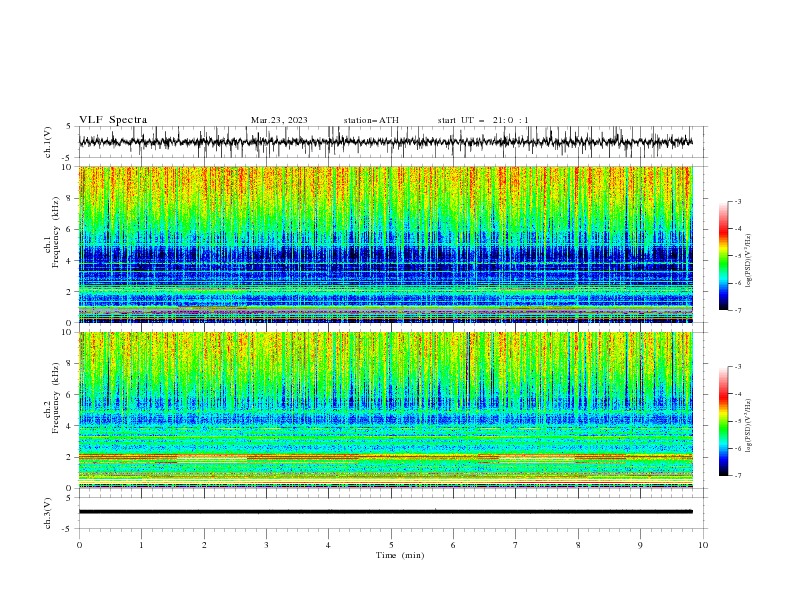Click time axis tick label "4"

[328, 545]
